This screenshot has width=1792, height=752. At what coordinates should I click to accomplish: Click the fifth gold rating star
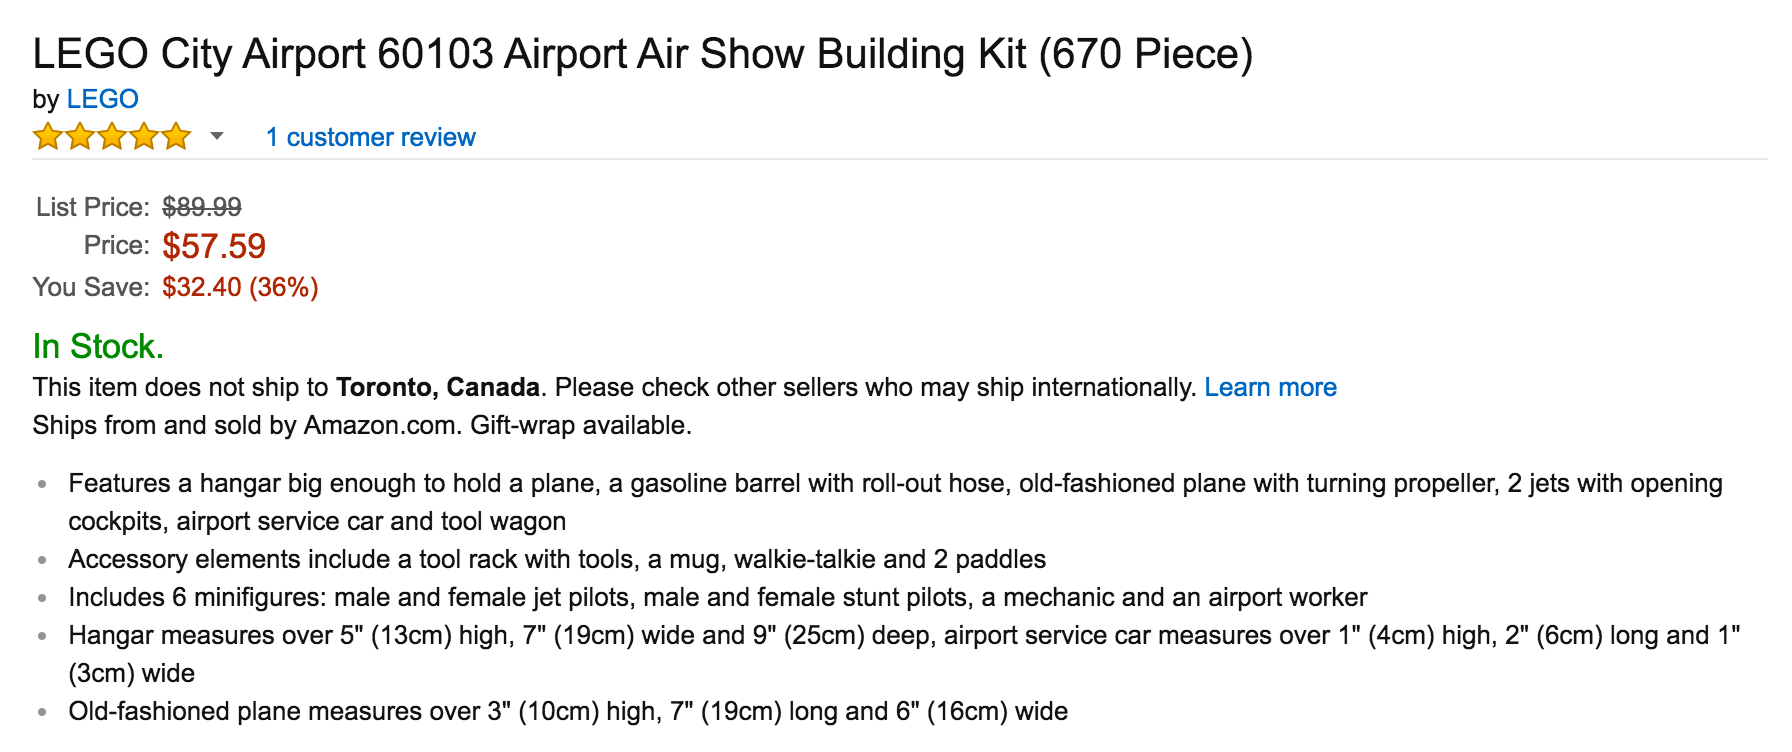176,137
